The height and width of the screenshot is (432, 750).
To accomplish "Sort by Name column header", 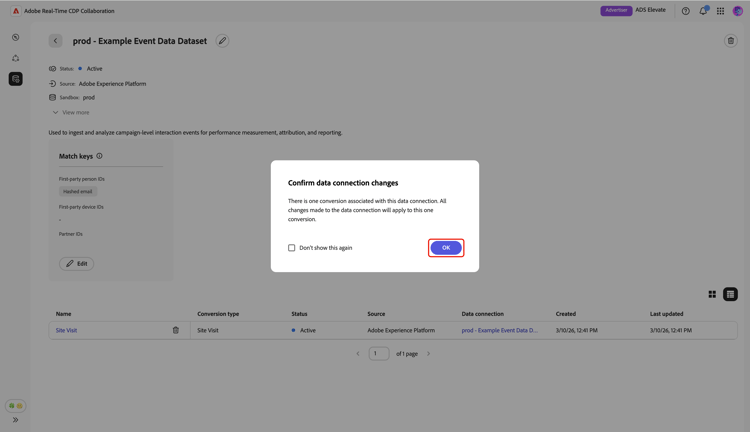I will [x=63, y=314].
